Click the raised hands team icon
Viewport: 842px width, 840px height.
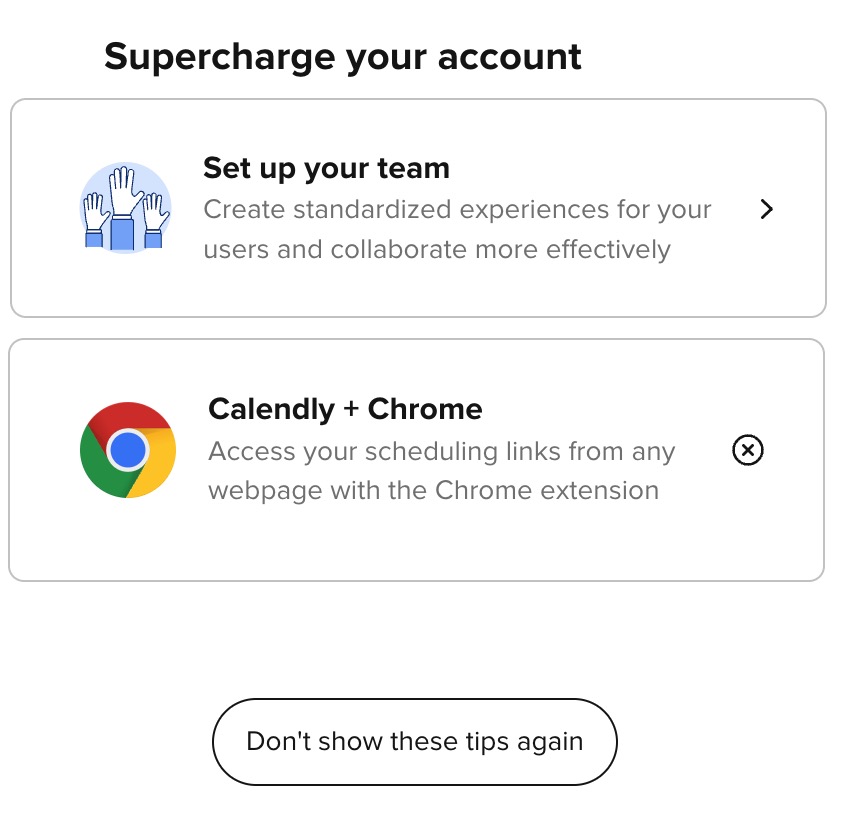(126, 209)
